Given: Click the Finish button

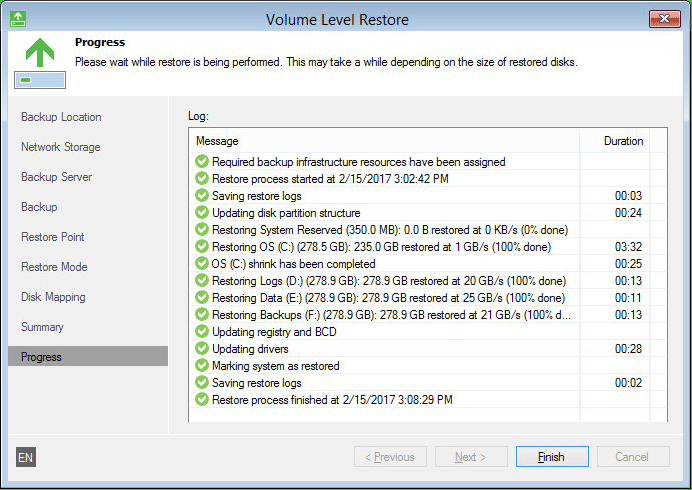Looking at the screenshot, I should click(x=552, y=456).
